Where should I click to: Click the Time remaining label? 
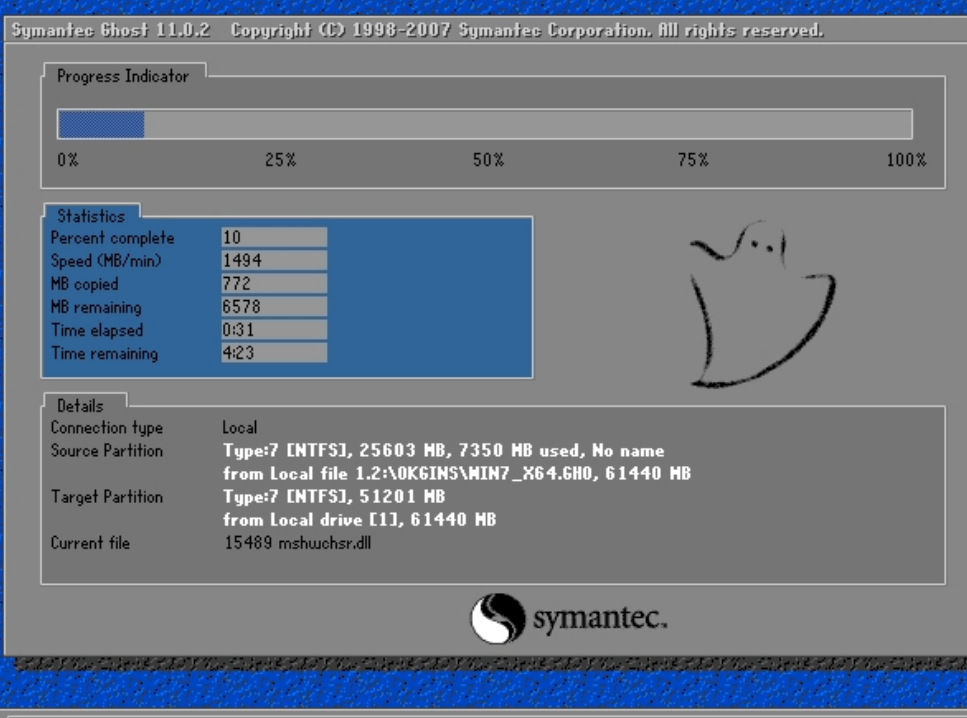[104, 353]
